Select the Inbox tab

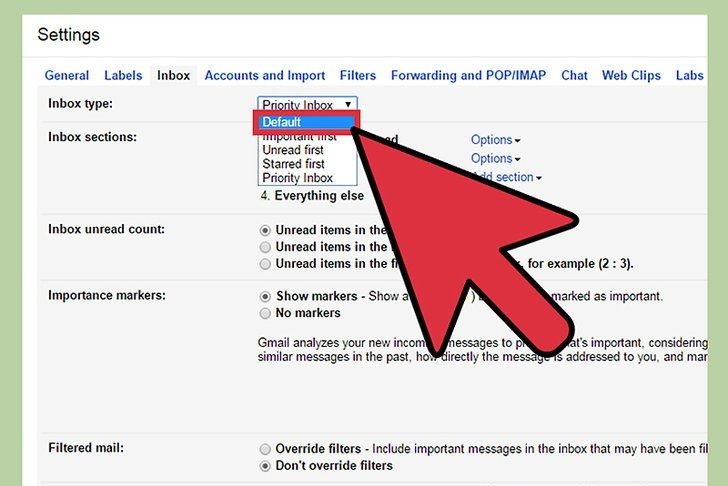pos(172,75)
